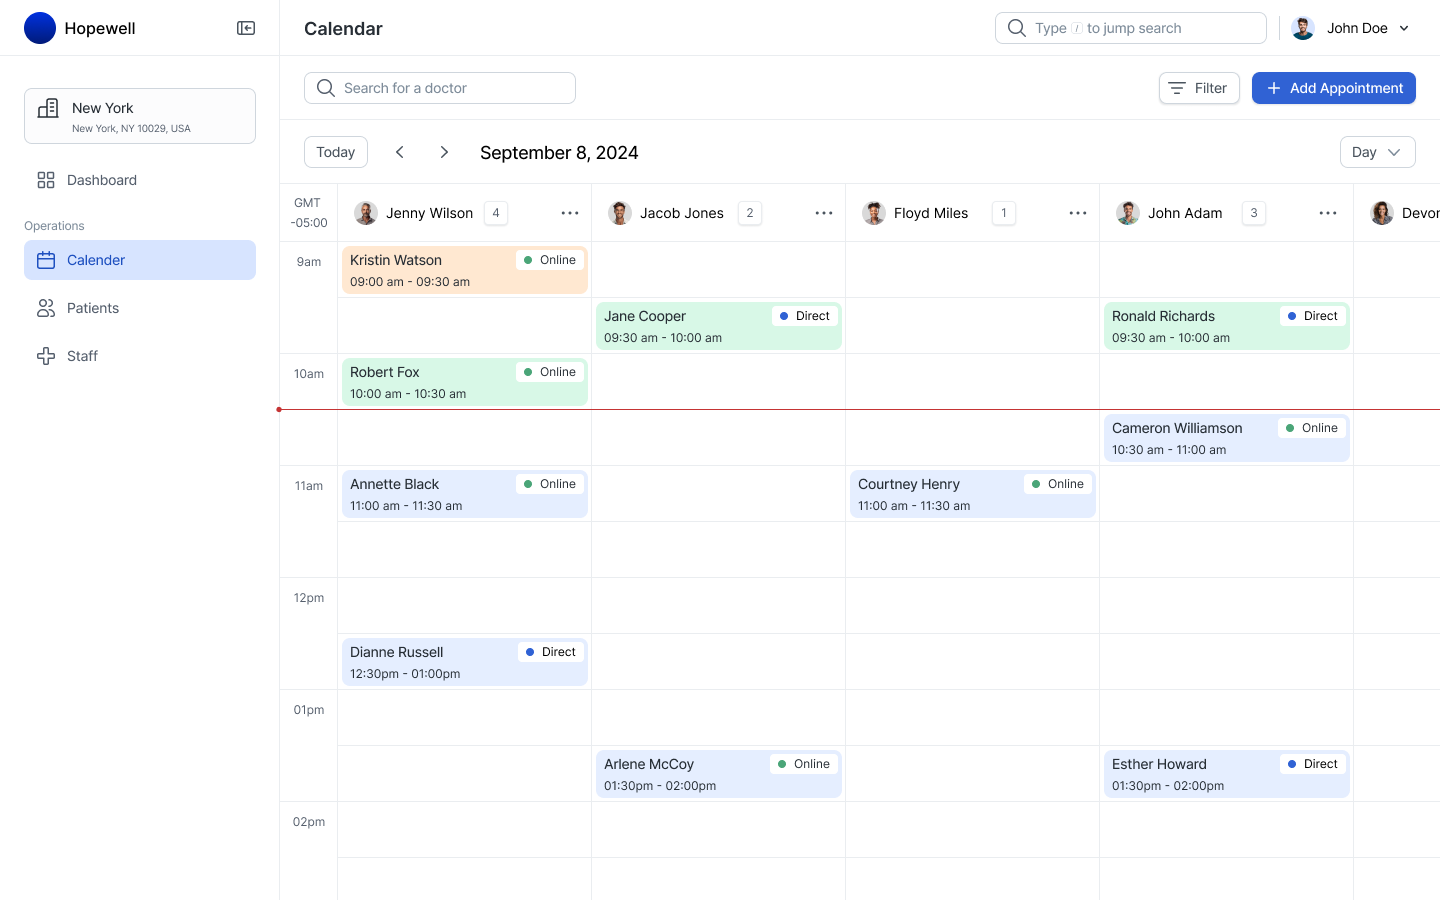Image resolution: width=1440 pixels, height=900 pixels.
Task: Click the red current-time marker
Action: coord(280,409)
